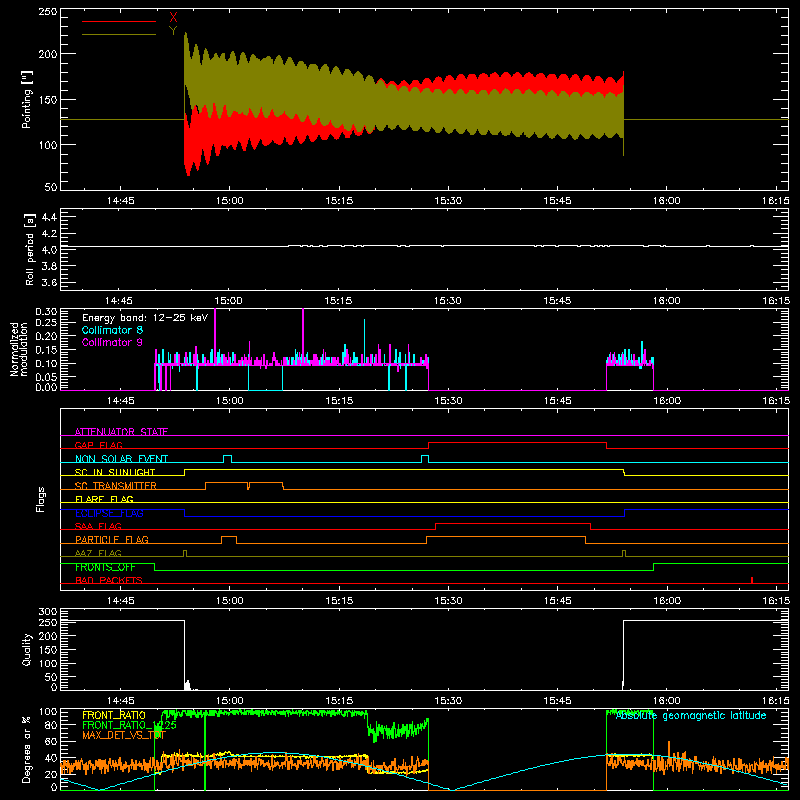The width and height of the screenshot is (800, 800).
Task: Click the ECLIPSE_FLAG label
Action: [x=109, y=513]
